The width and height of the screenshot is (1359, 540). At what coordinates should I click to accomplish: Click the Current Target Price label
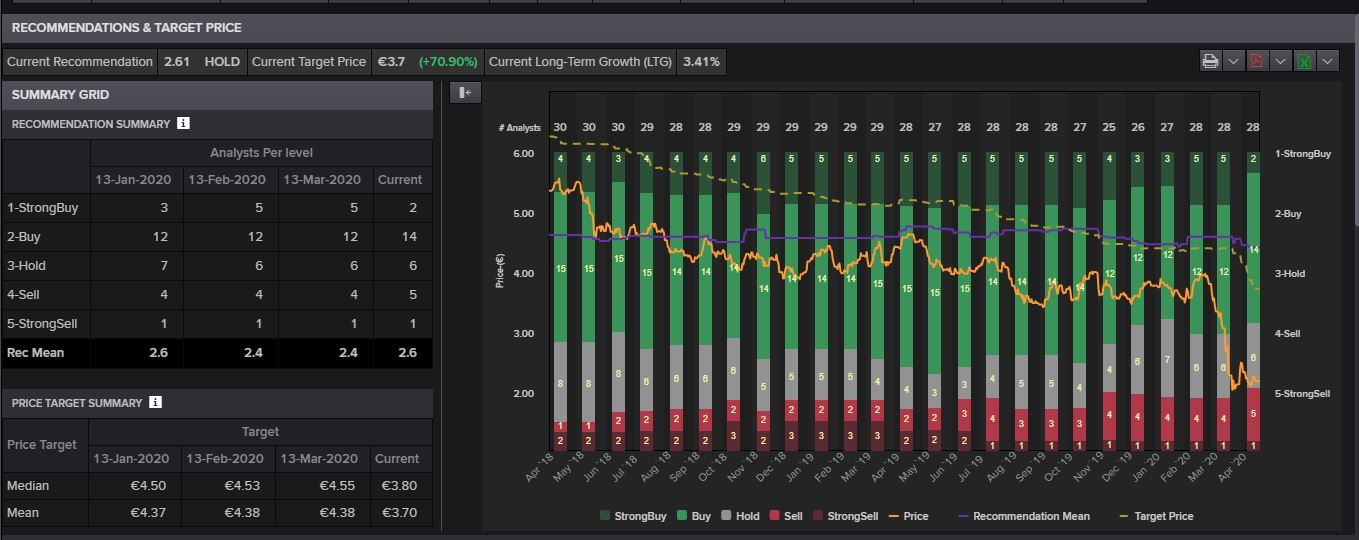[309, 62]
